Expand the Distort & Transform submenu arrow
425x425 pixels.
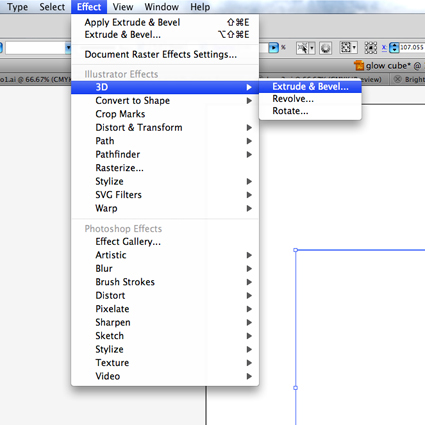[249, 128]
